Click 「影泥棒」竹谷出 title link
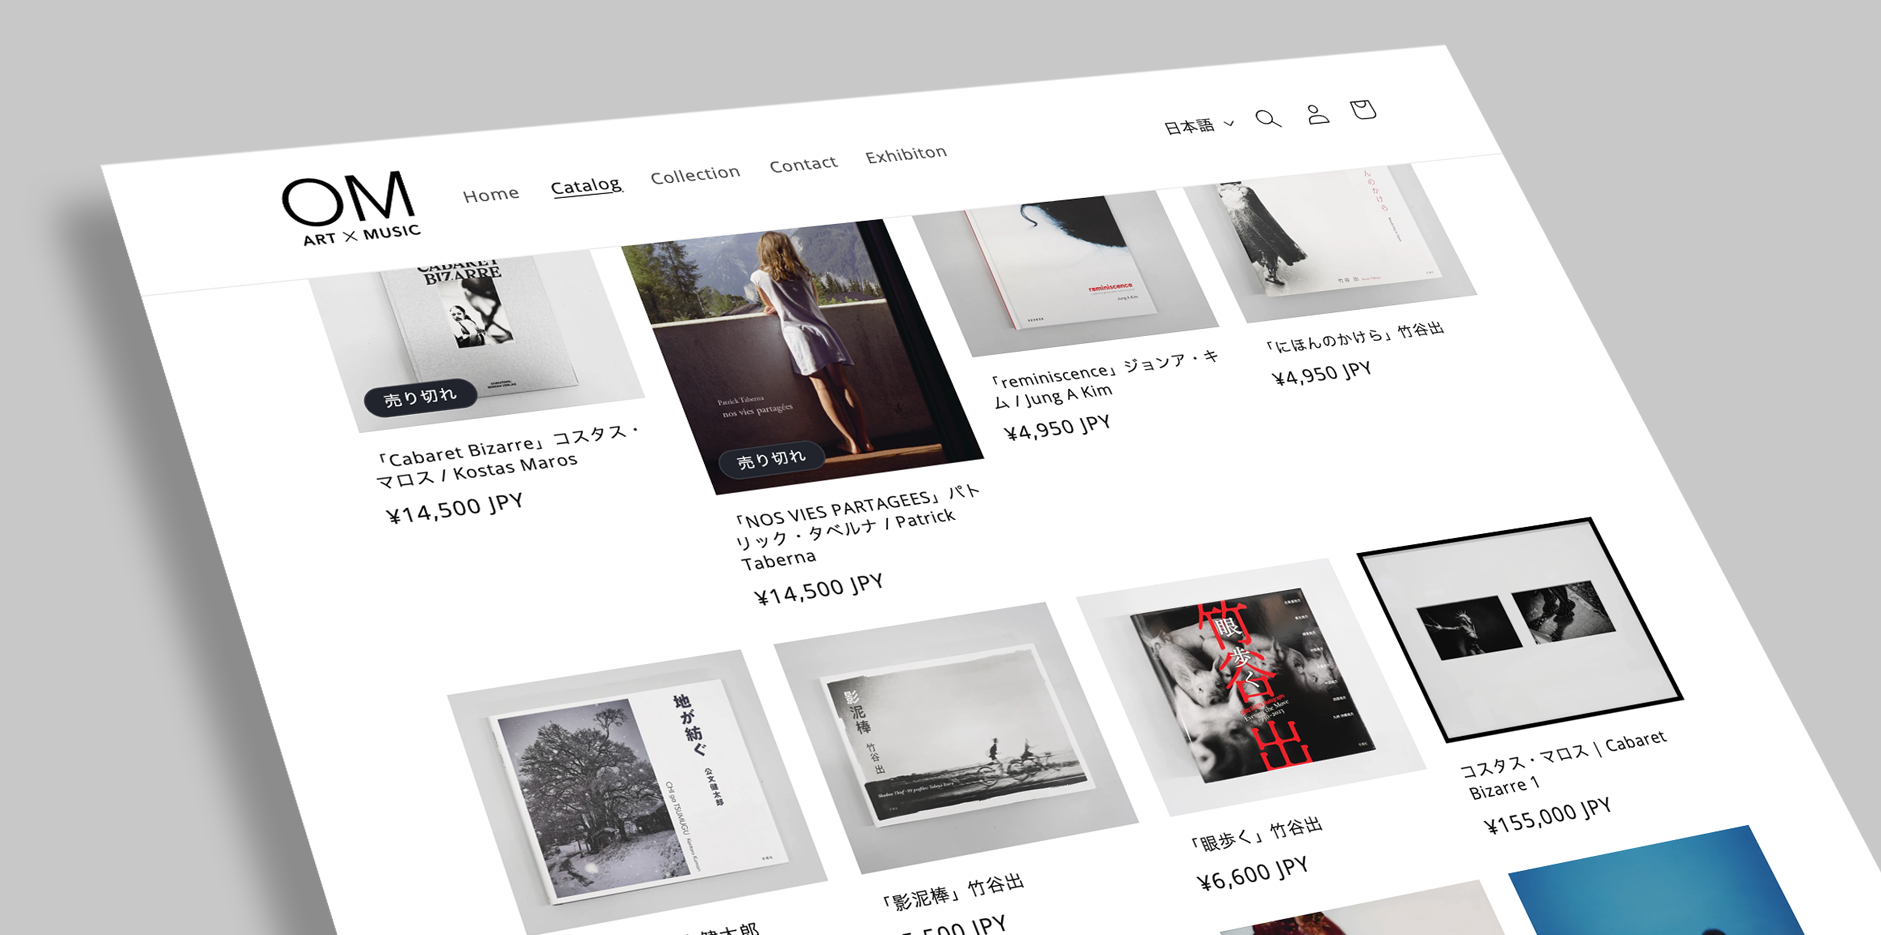Image resolution: width=1881 pixels, height=935 pixels. (953, 891)
